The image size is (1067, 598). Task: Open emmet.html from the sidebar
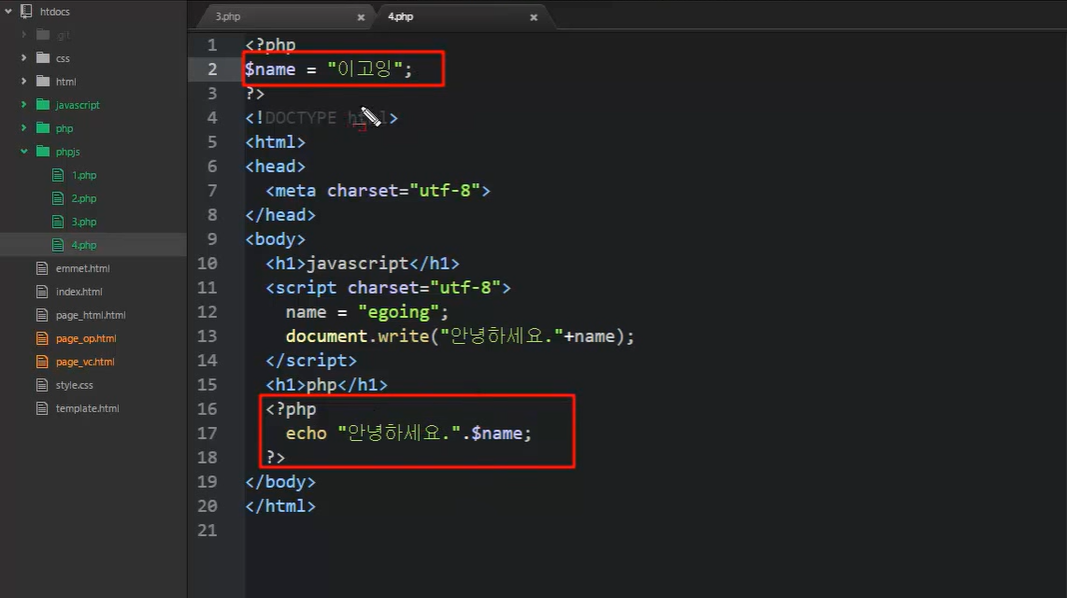tap(82, 268)
